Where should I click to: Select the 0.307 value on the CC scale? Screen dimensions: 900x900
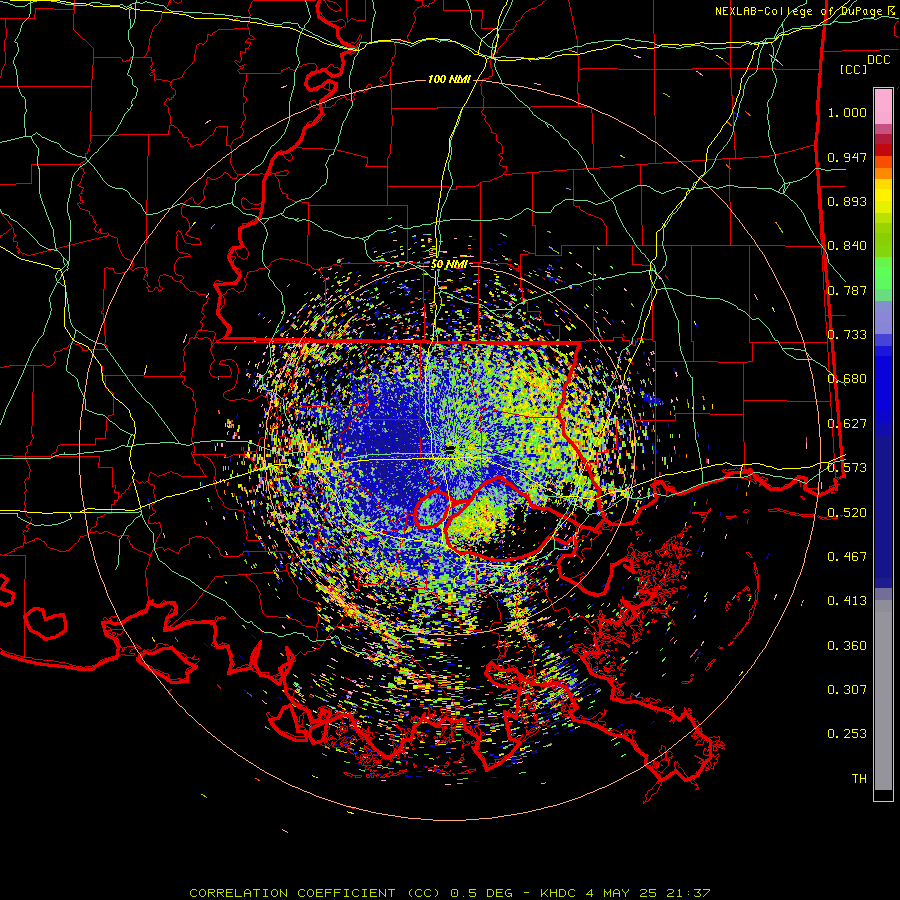(847, 690)
